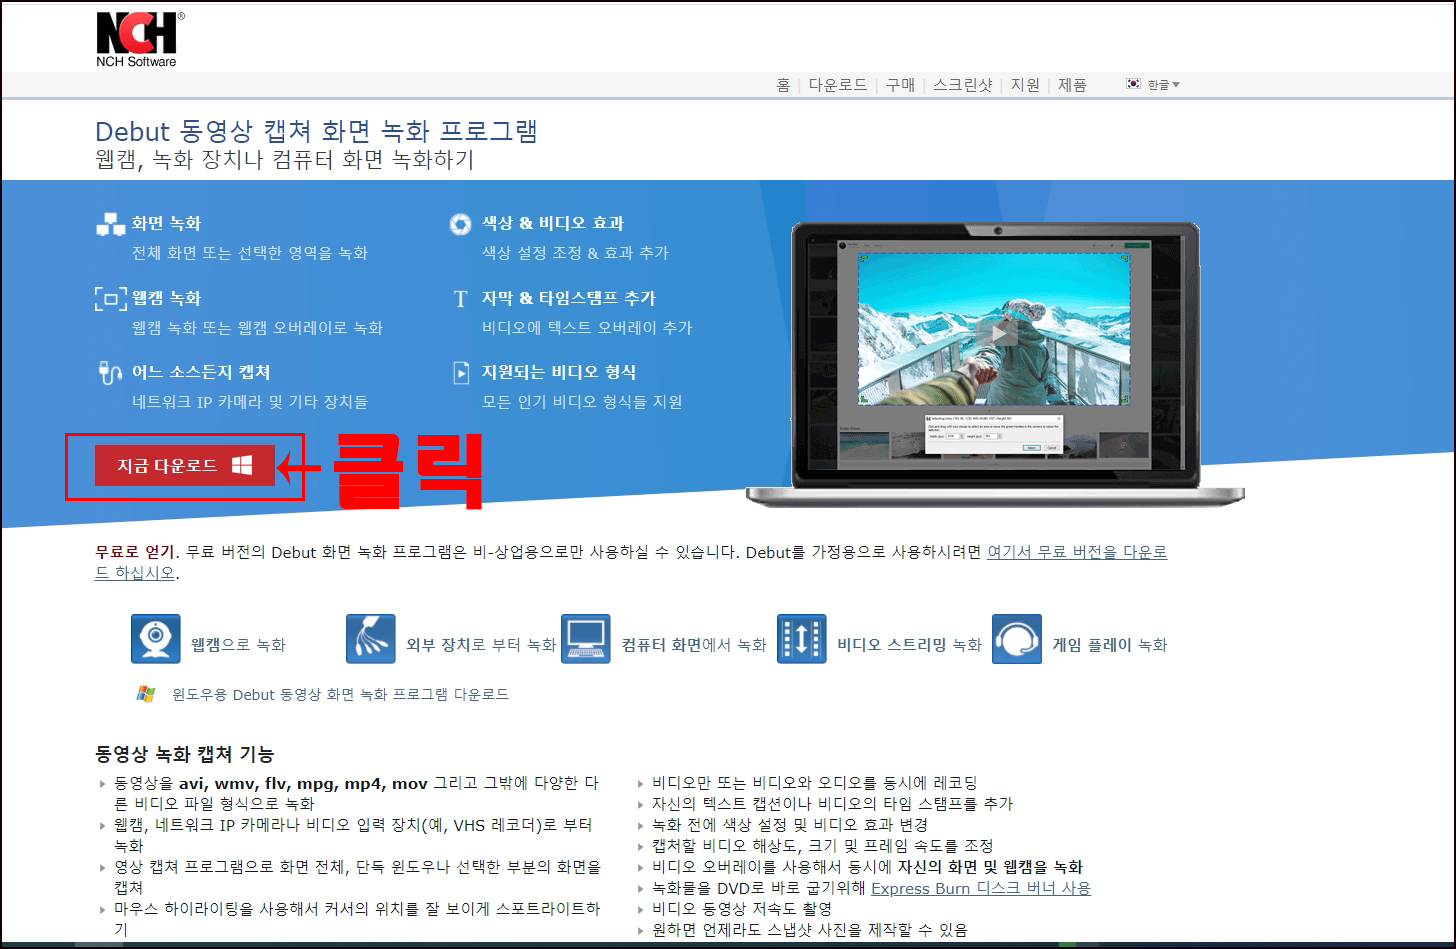
Task: Go to the 구매 page
Action: (900, 85)
